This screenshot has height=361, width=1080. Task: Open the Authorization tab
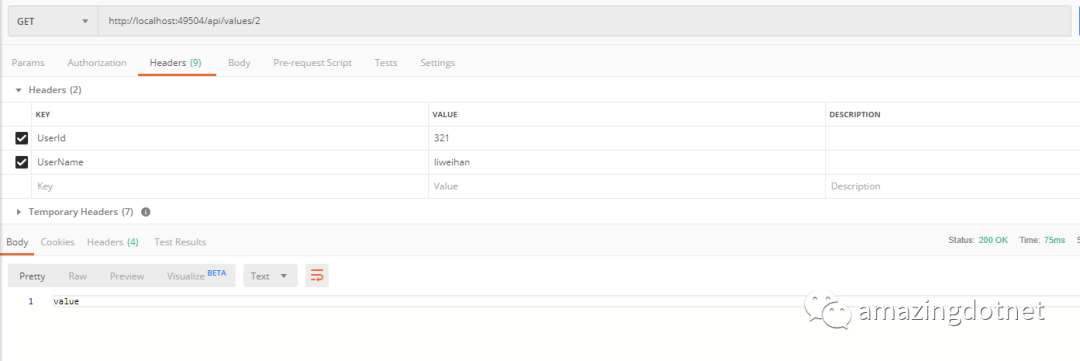pos(97,63)
